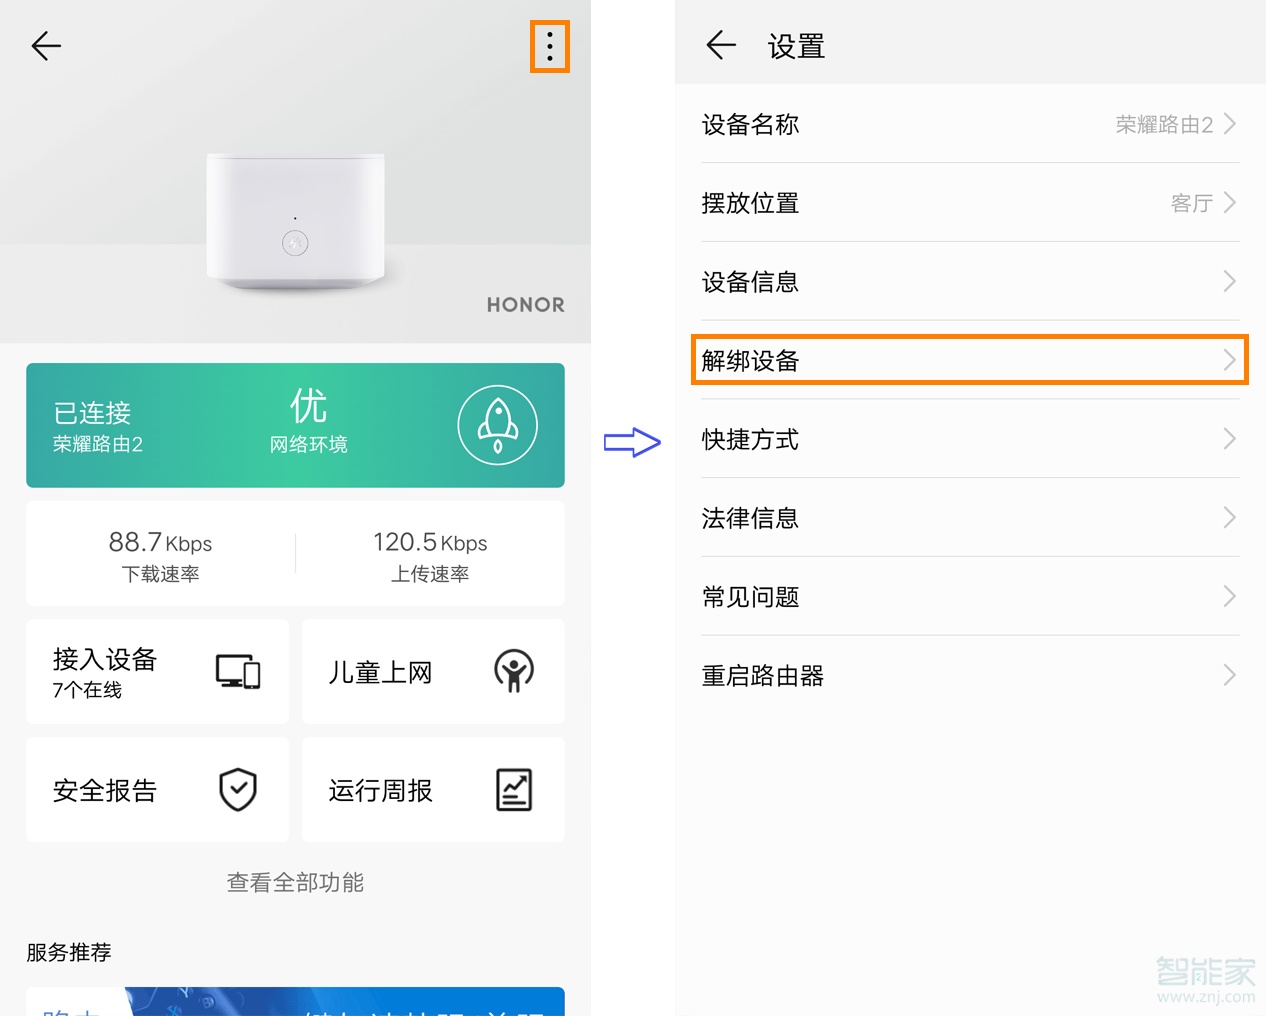The image size is (1266, 1016).
Task: Open 快捷方式 setting row
Action: pyautogui.click(x=970, y=439)
